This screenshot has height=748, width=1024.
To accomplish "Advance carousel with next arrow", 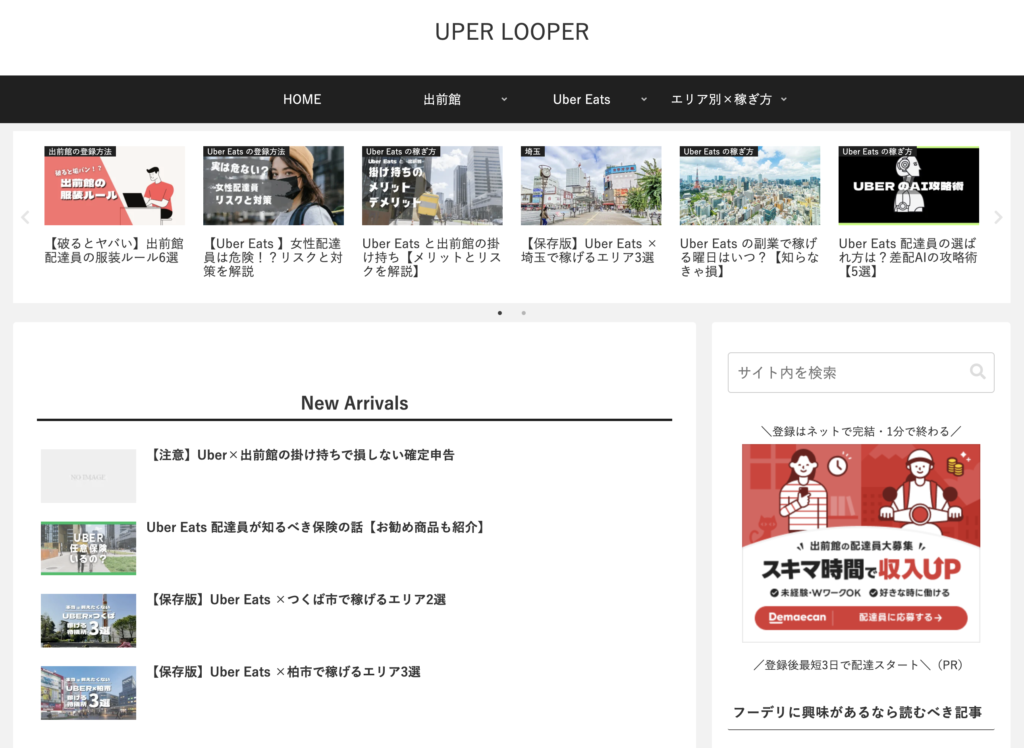I will click(997, 217).
